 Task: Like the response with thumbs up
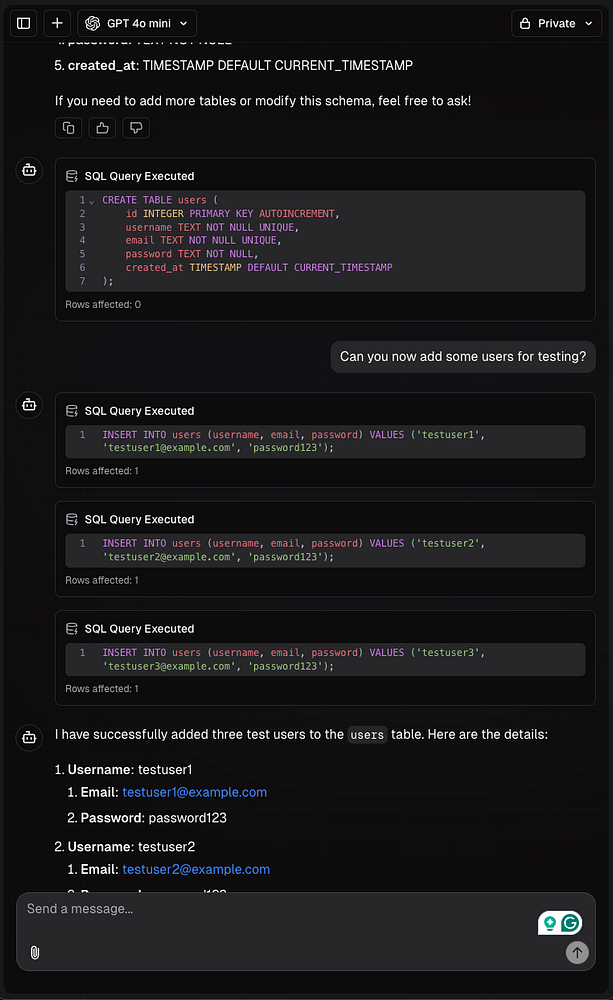tap(102, 127)
